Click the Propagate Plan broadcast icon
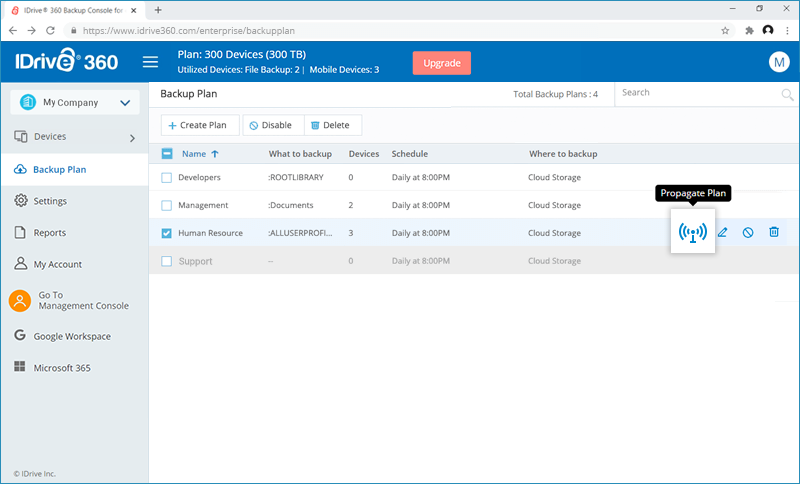 693,232
